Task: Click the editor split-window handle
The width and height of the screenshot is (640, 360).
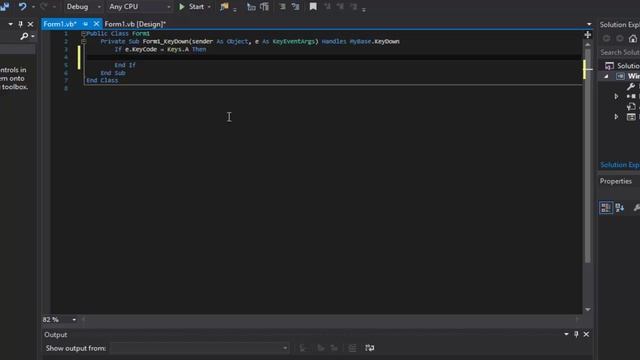Action: 587,35
